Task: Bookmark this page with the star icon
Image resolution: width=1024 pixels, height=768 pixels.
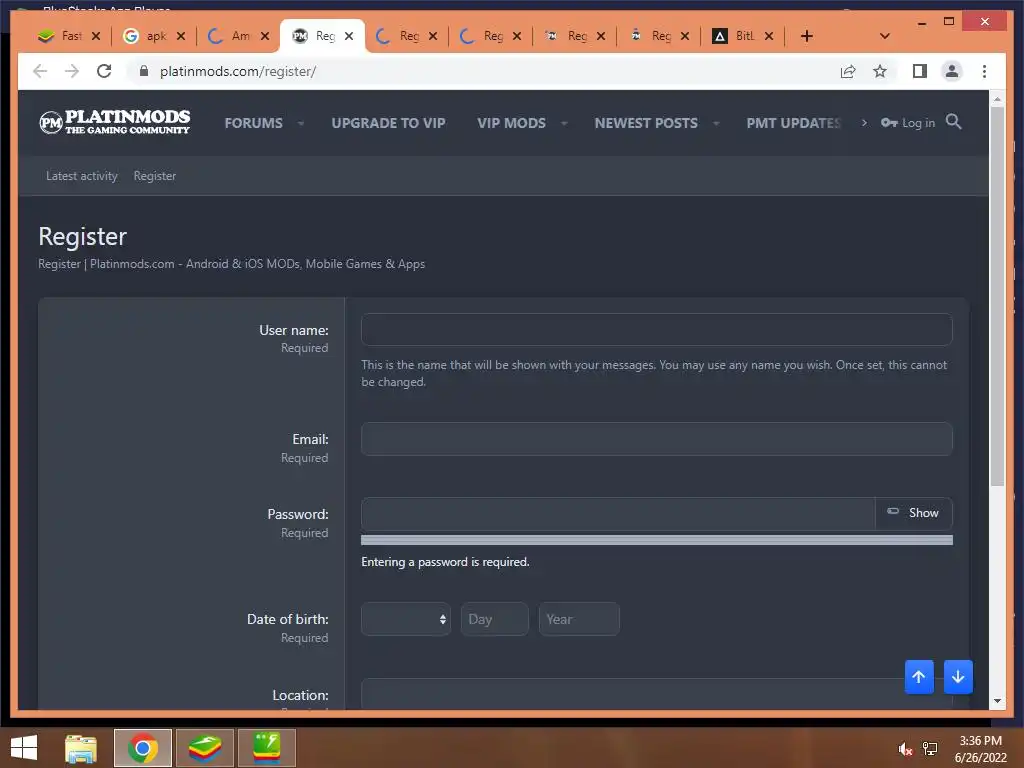Action: [880, 71]
